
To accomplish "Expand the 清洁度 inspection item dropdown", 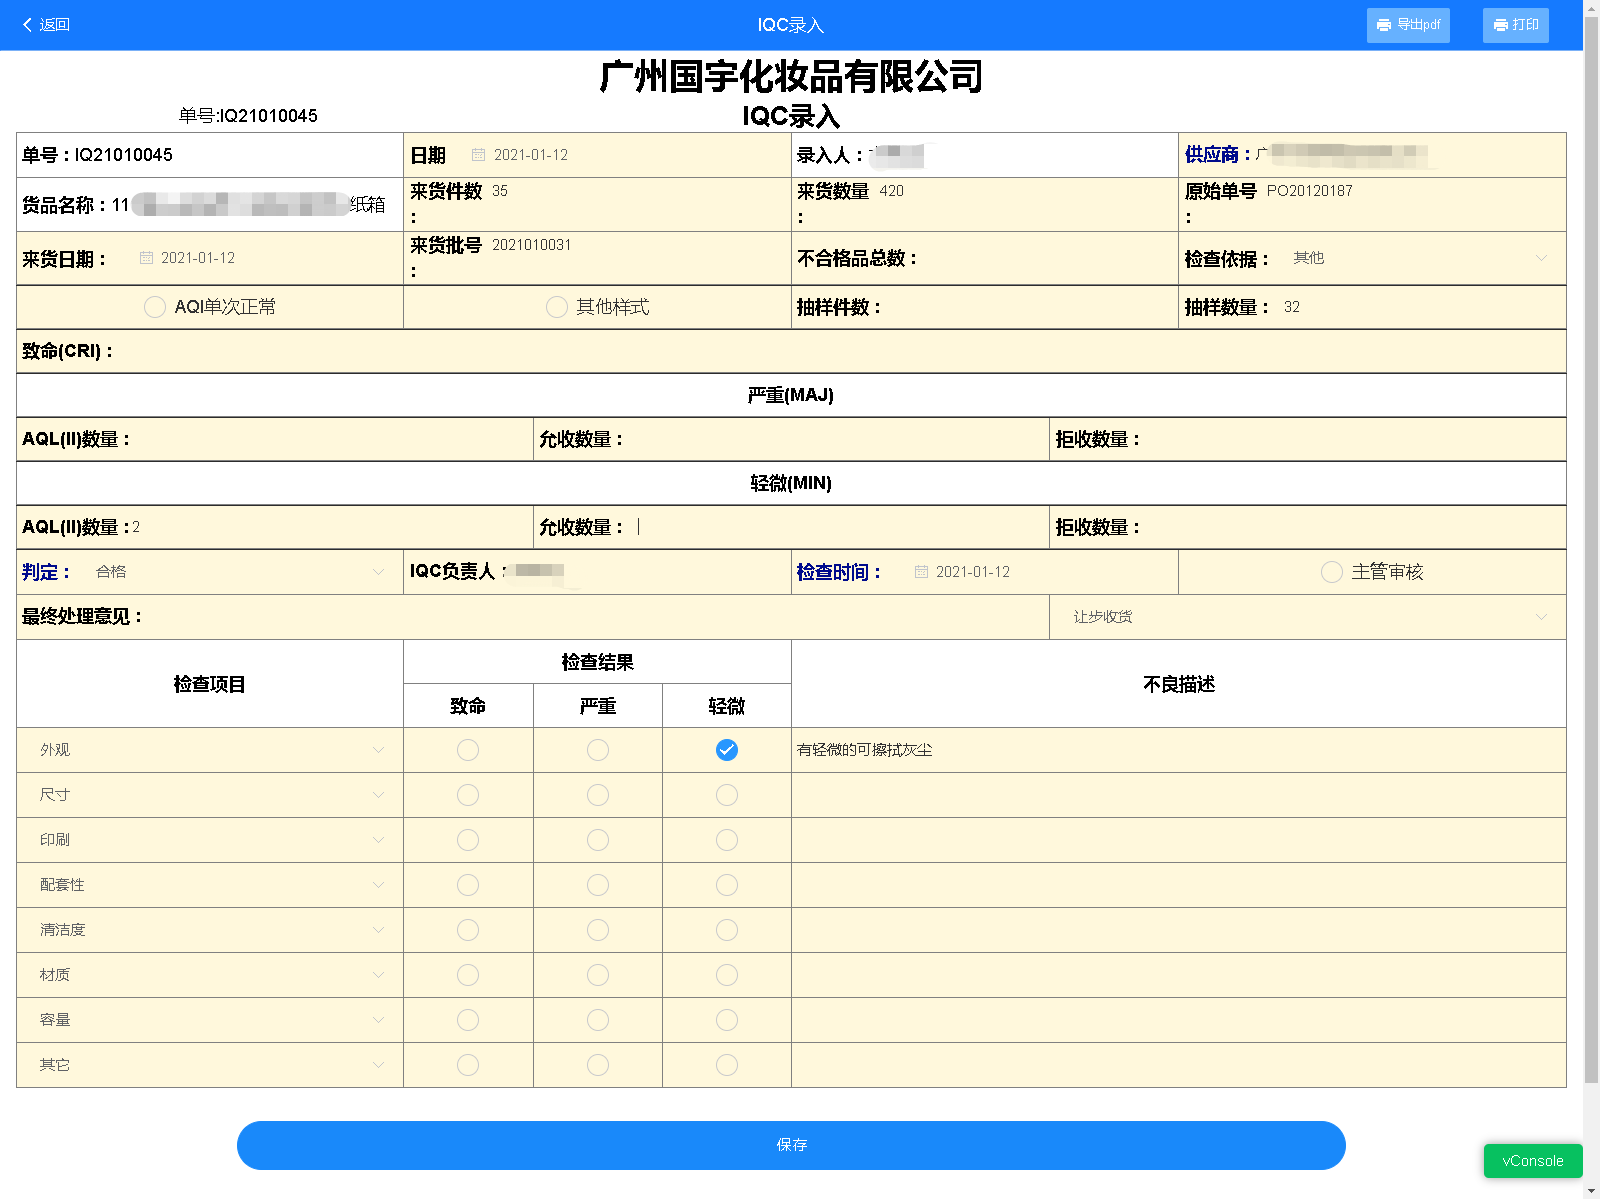I will [x=378, y=930].
